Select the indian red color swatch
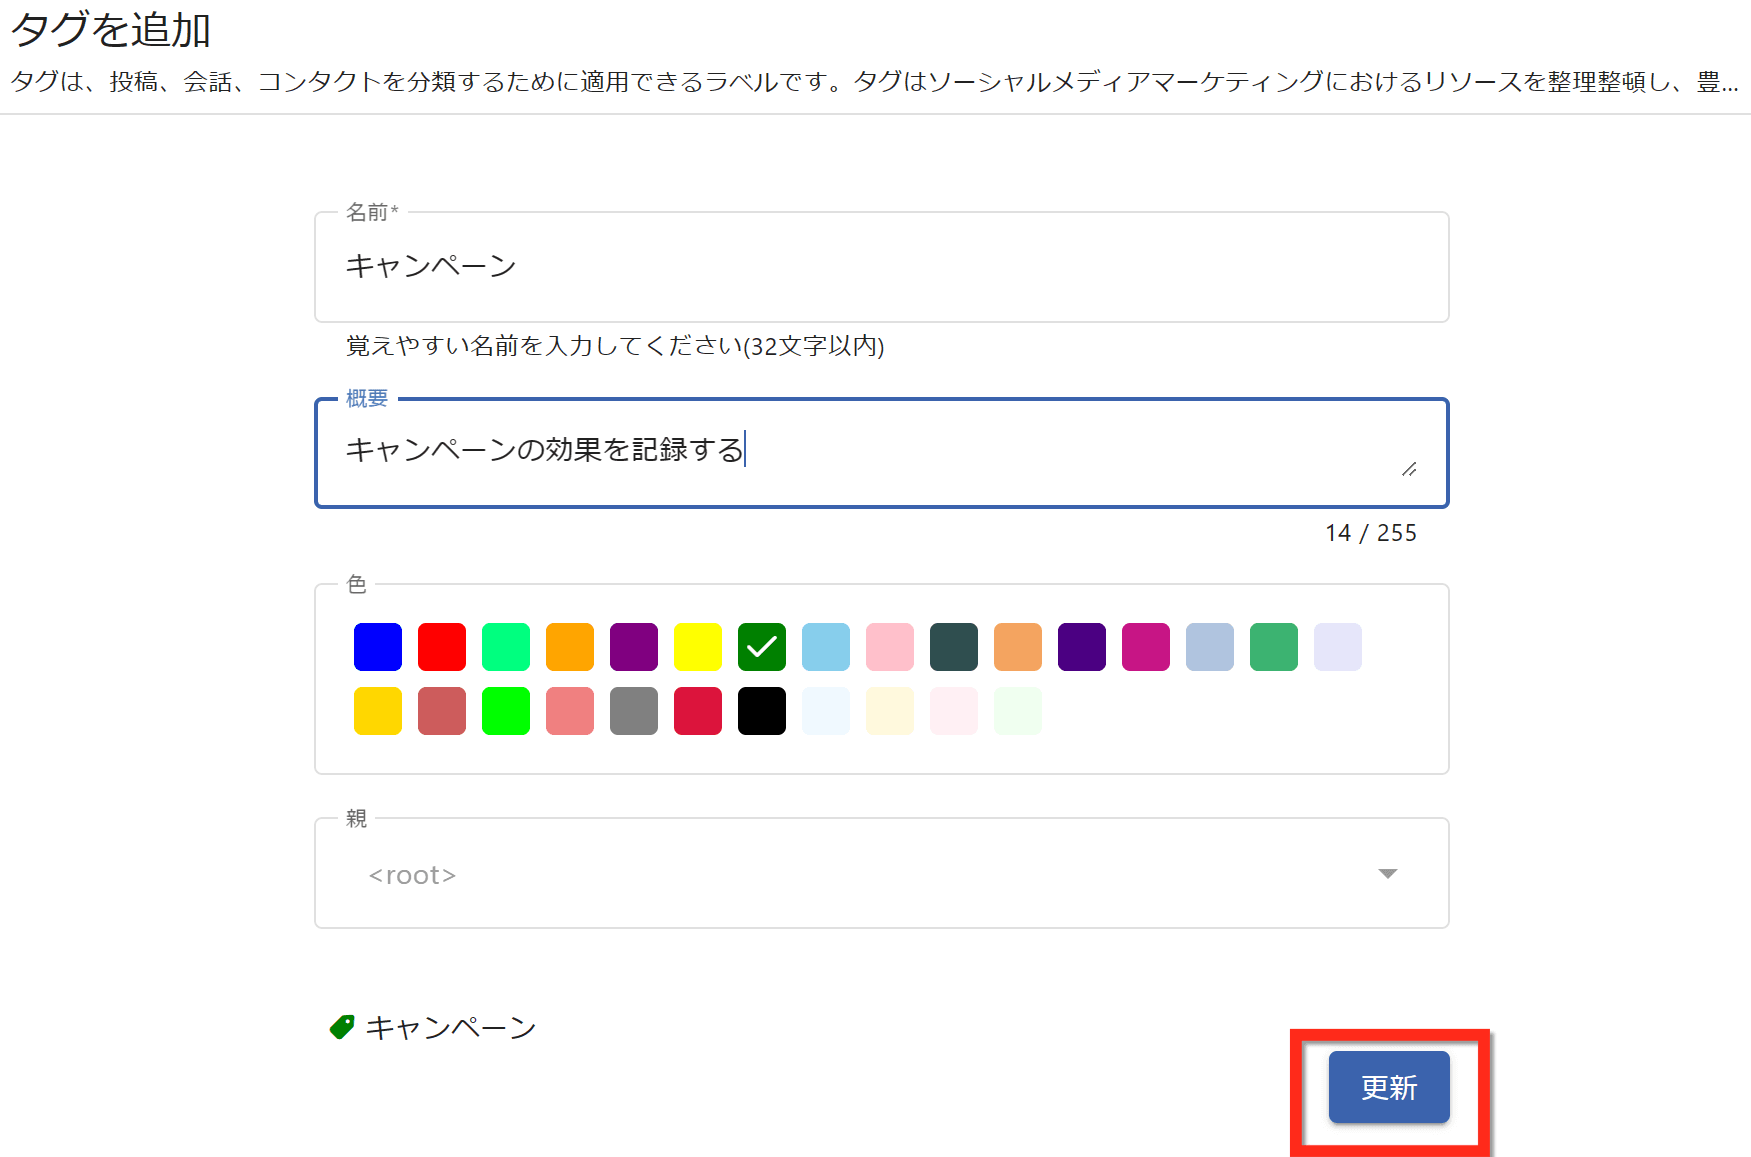This screenshot has width=1751, height=1157. tap(442, 711)
